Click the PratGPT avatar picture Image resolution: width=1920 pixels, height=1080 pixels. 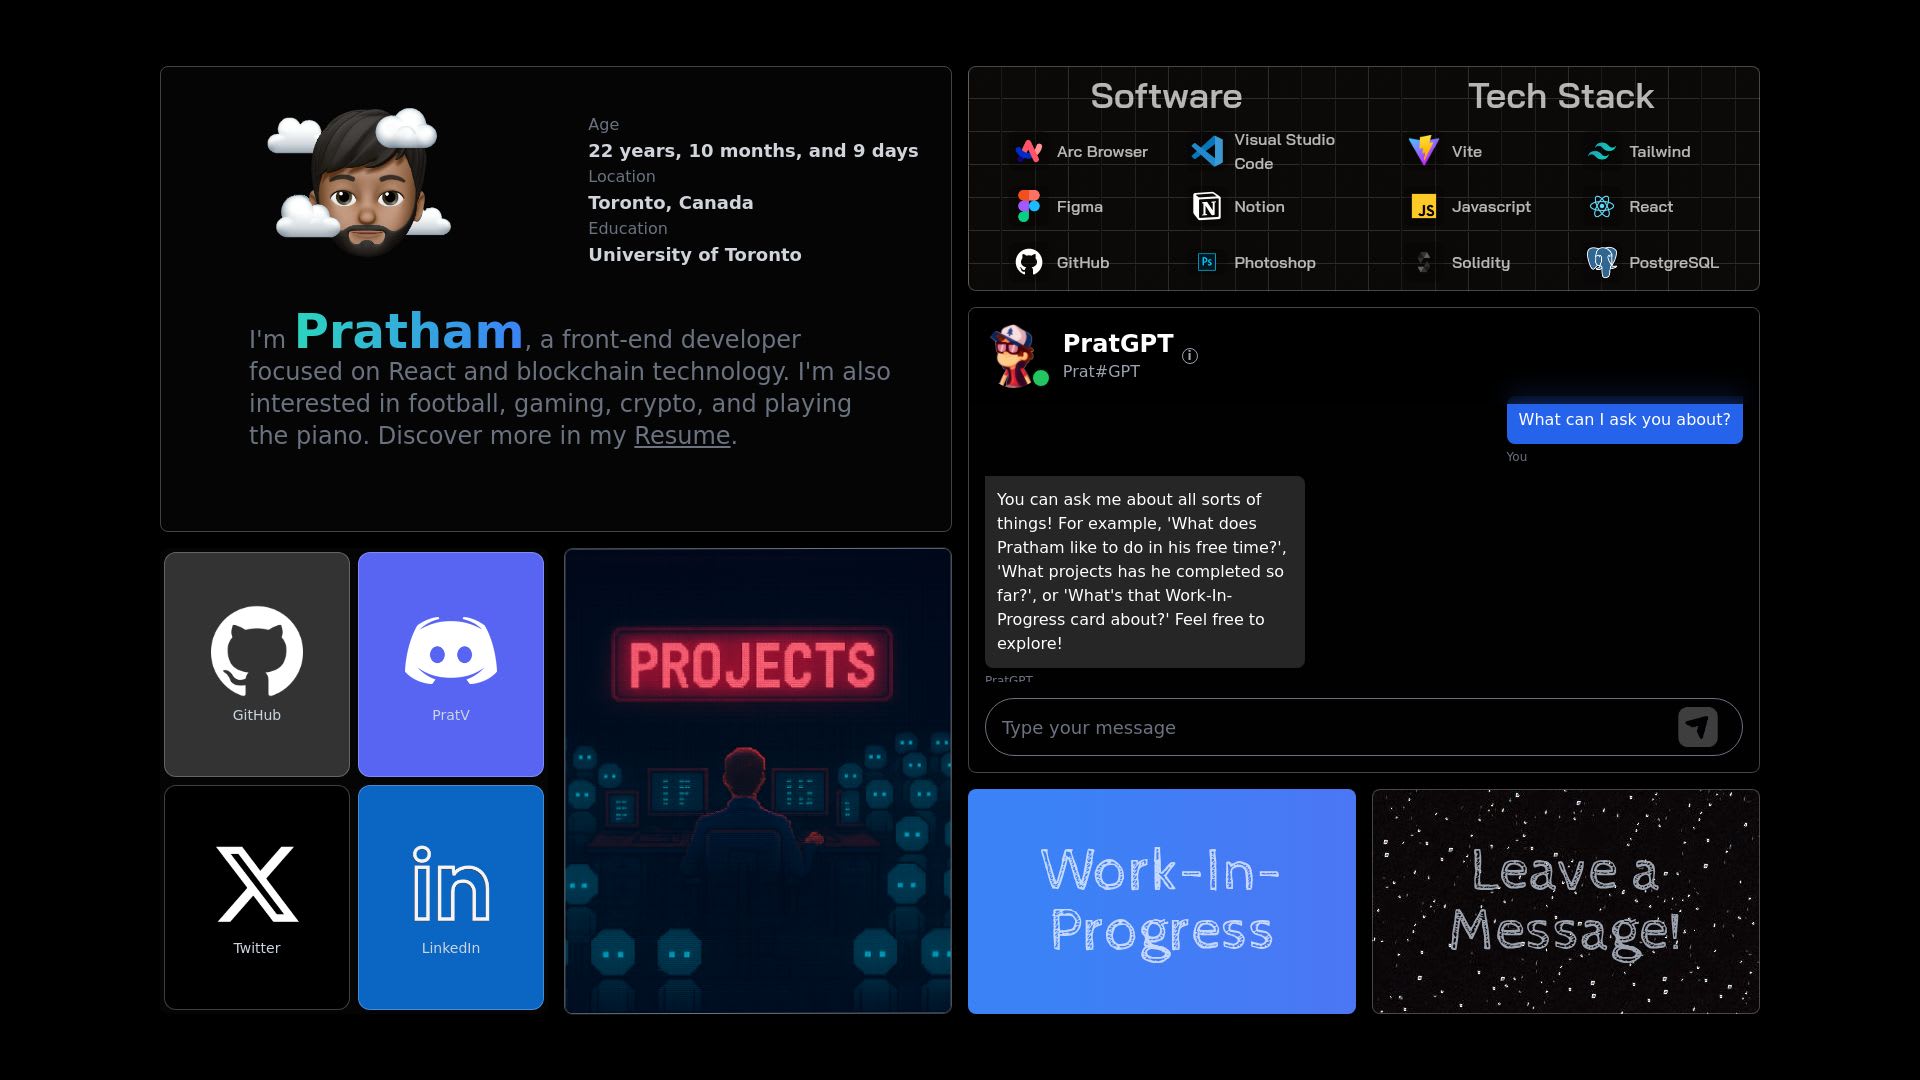pyautogui.click(x=1014, y=355)
